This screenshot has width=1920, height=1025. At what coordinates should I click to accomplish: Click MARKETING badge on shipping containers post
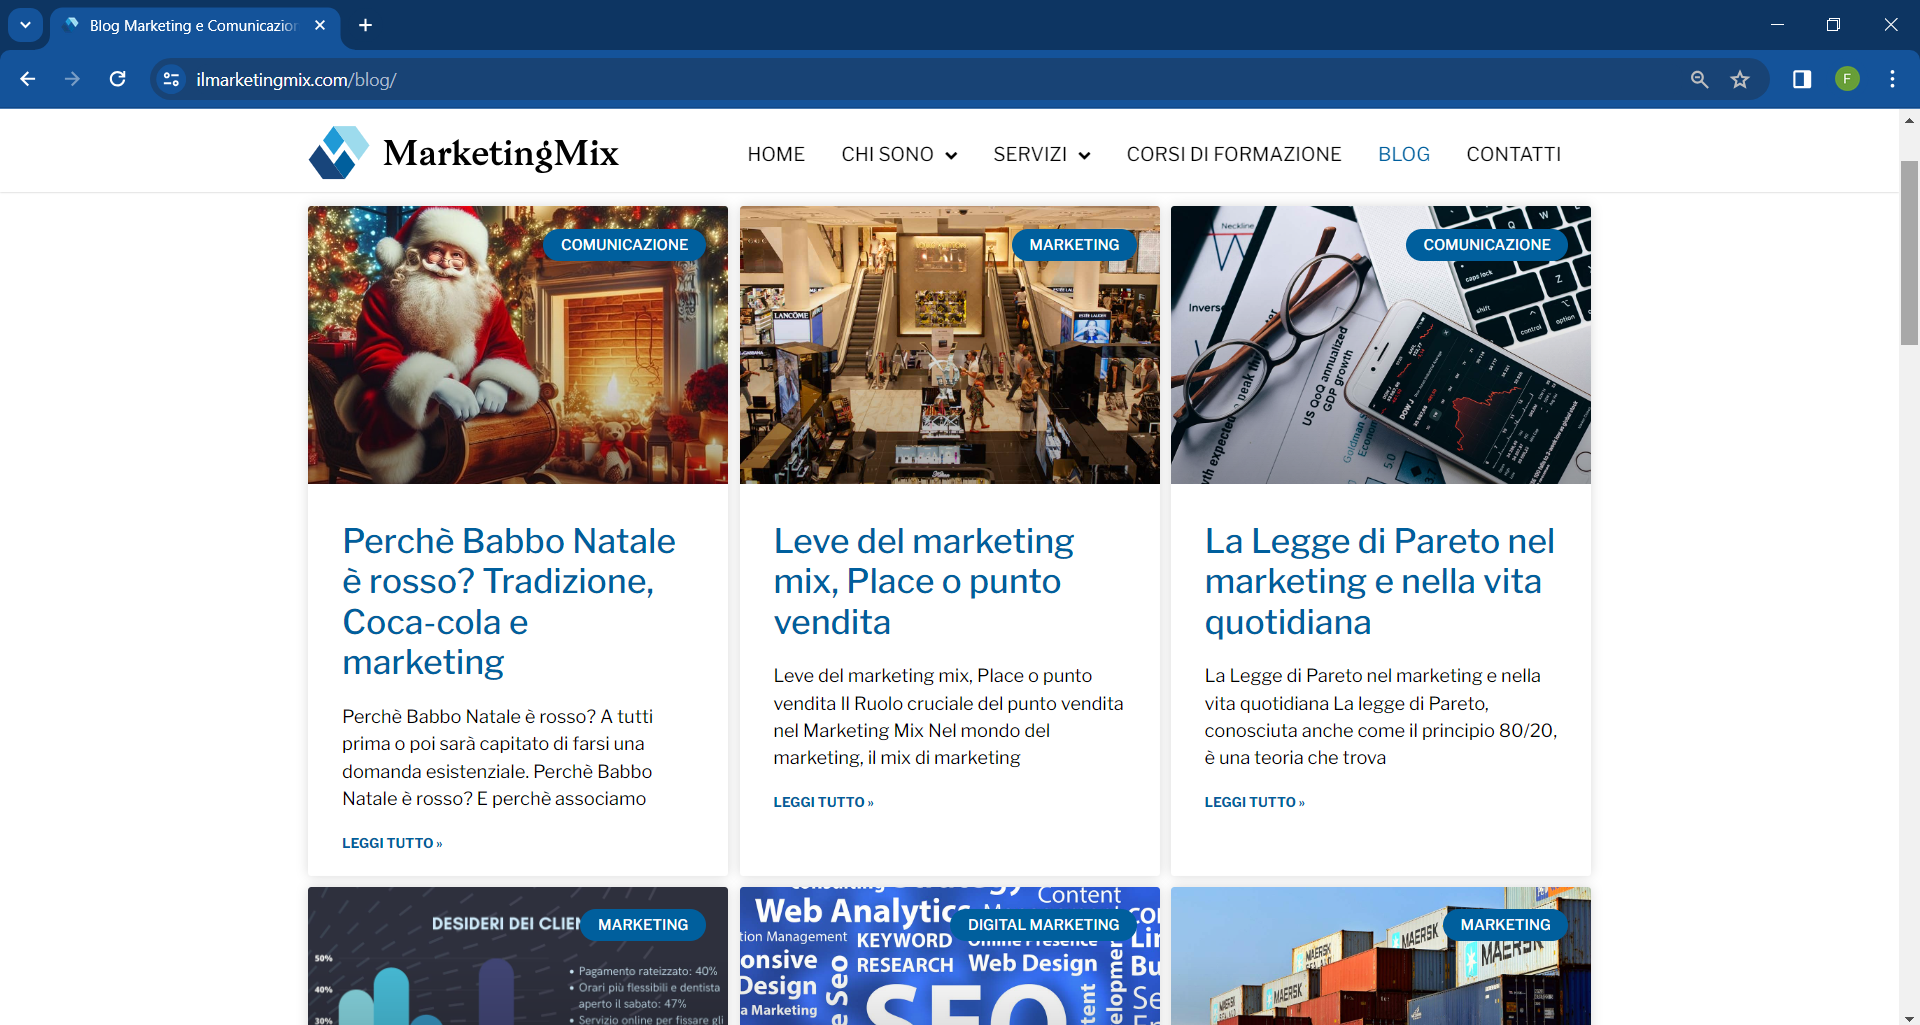(1505, 925)
